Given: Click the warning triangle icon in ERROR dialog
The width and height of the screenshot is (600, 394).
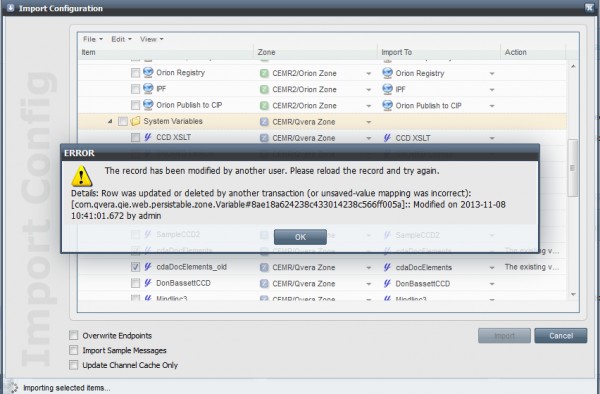Looking at the screenshot, I should click(82, 176).
